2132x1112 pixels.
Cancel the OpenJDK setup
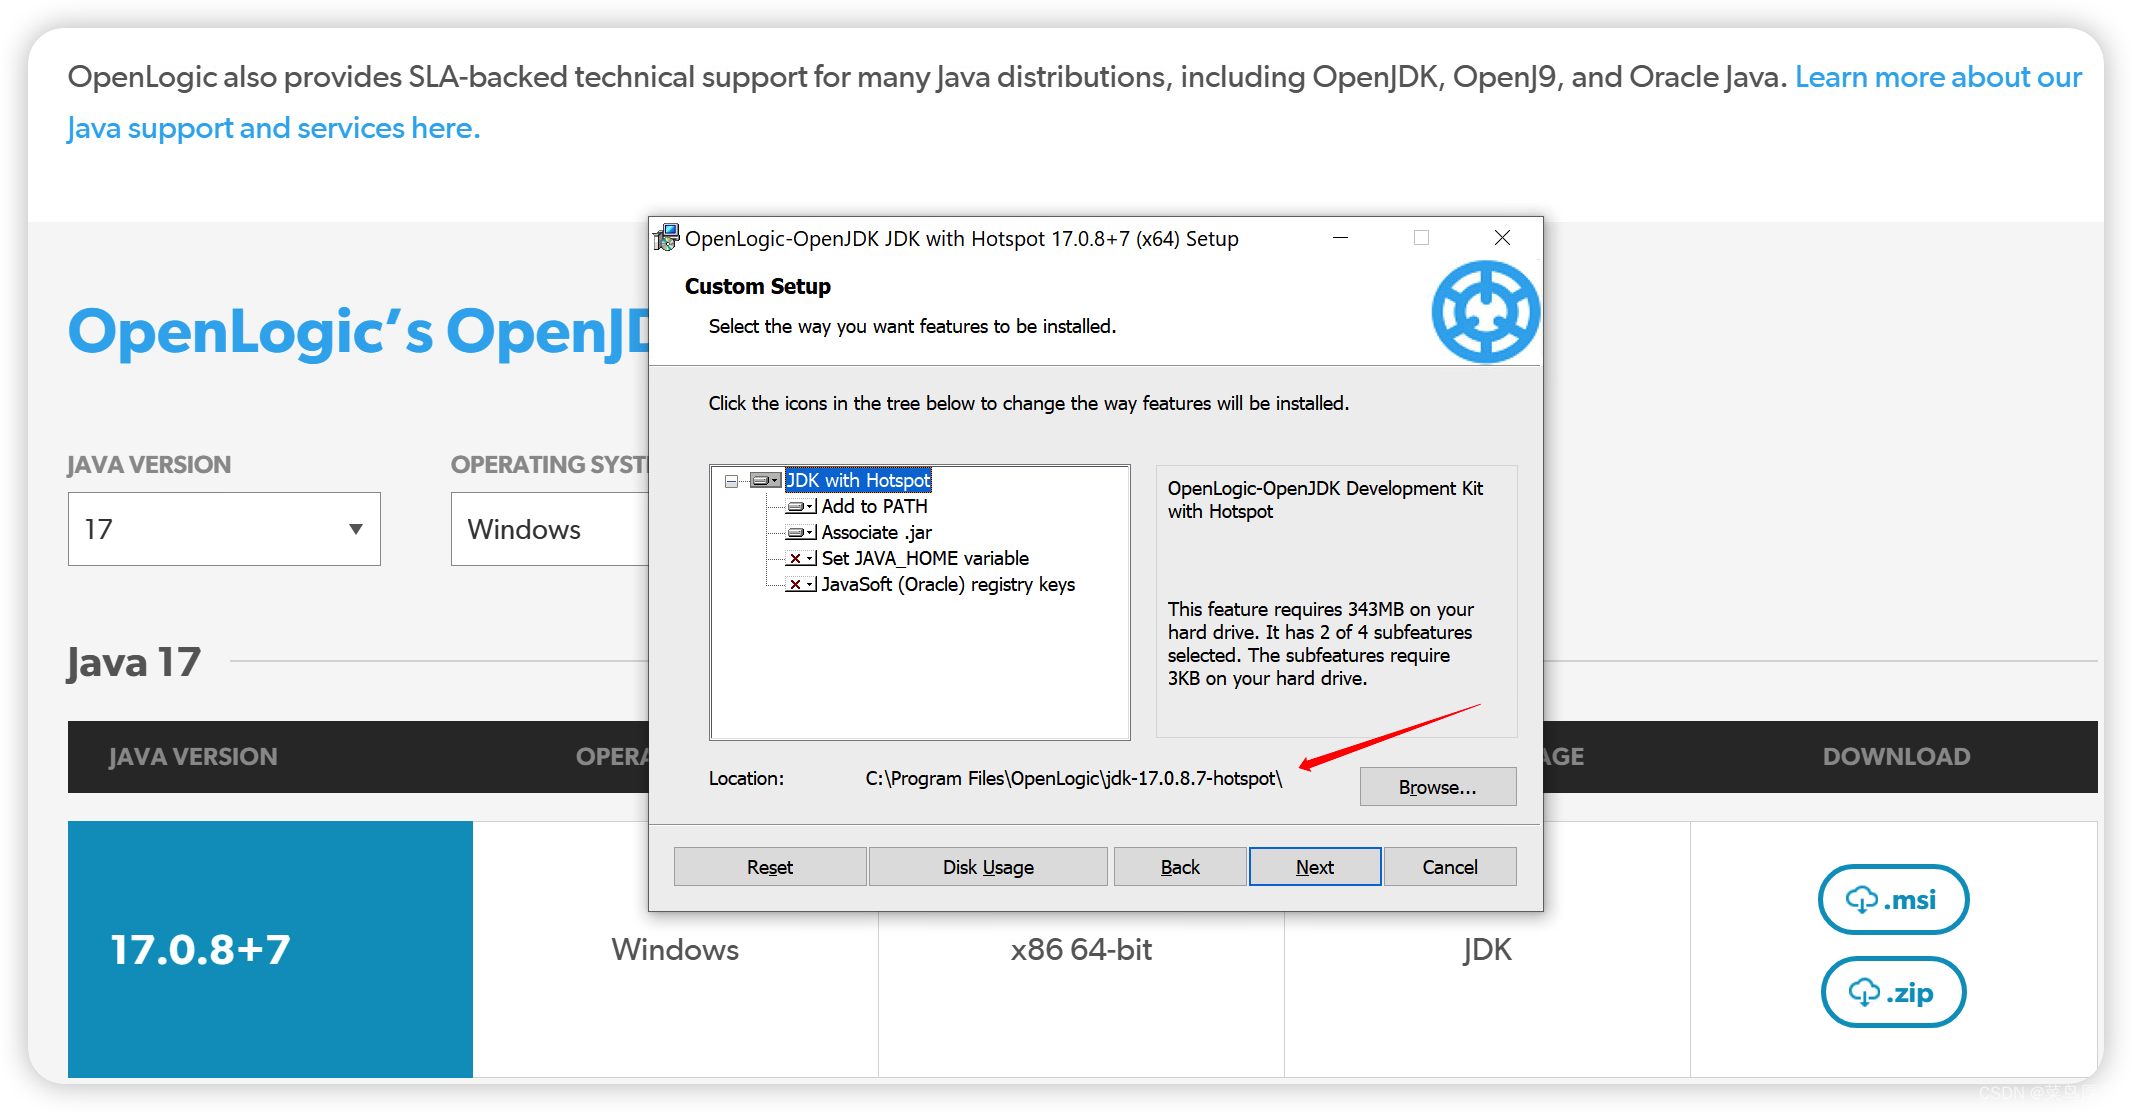(1450, 867)
